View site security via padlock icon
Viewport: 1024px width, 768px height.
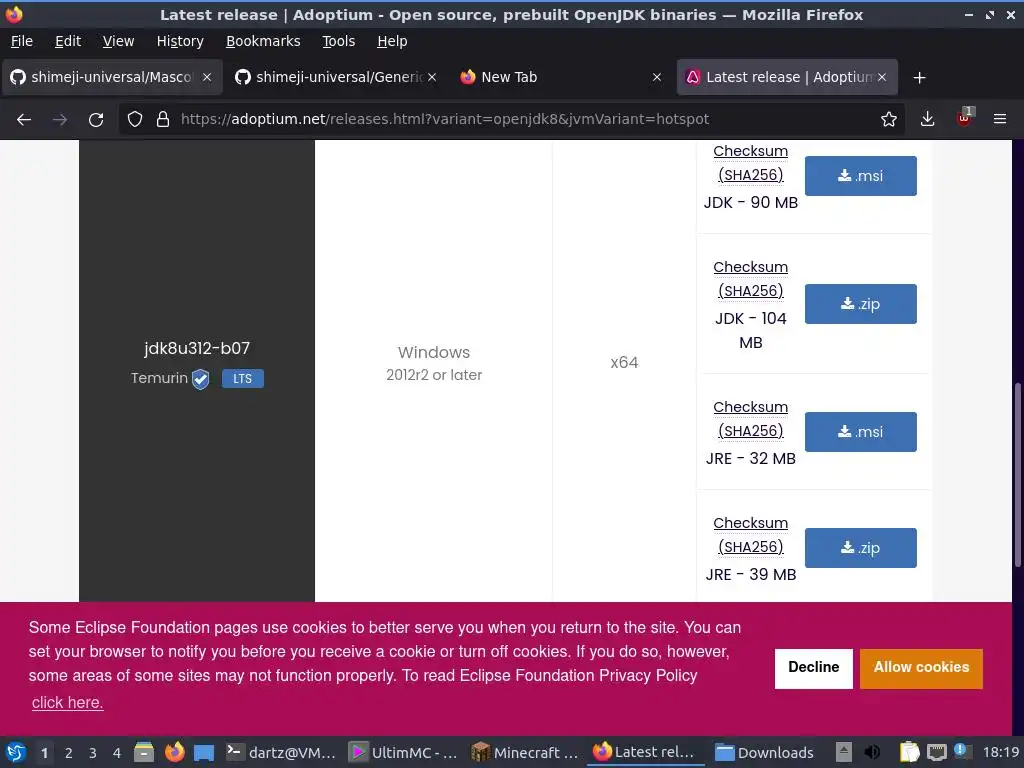pyautogui.click(x=163, y=120)
